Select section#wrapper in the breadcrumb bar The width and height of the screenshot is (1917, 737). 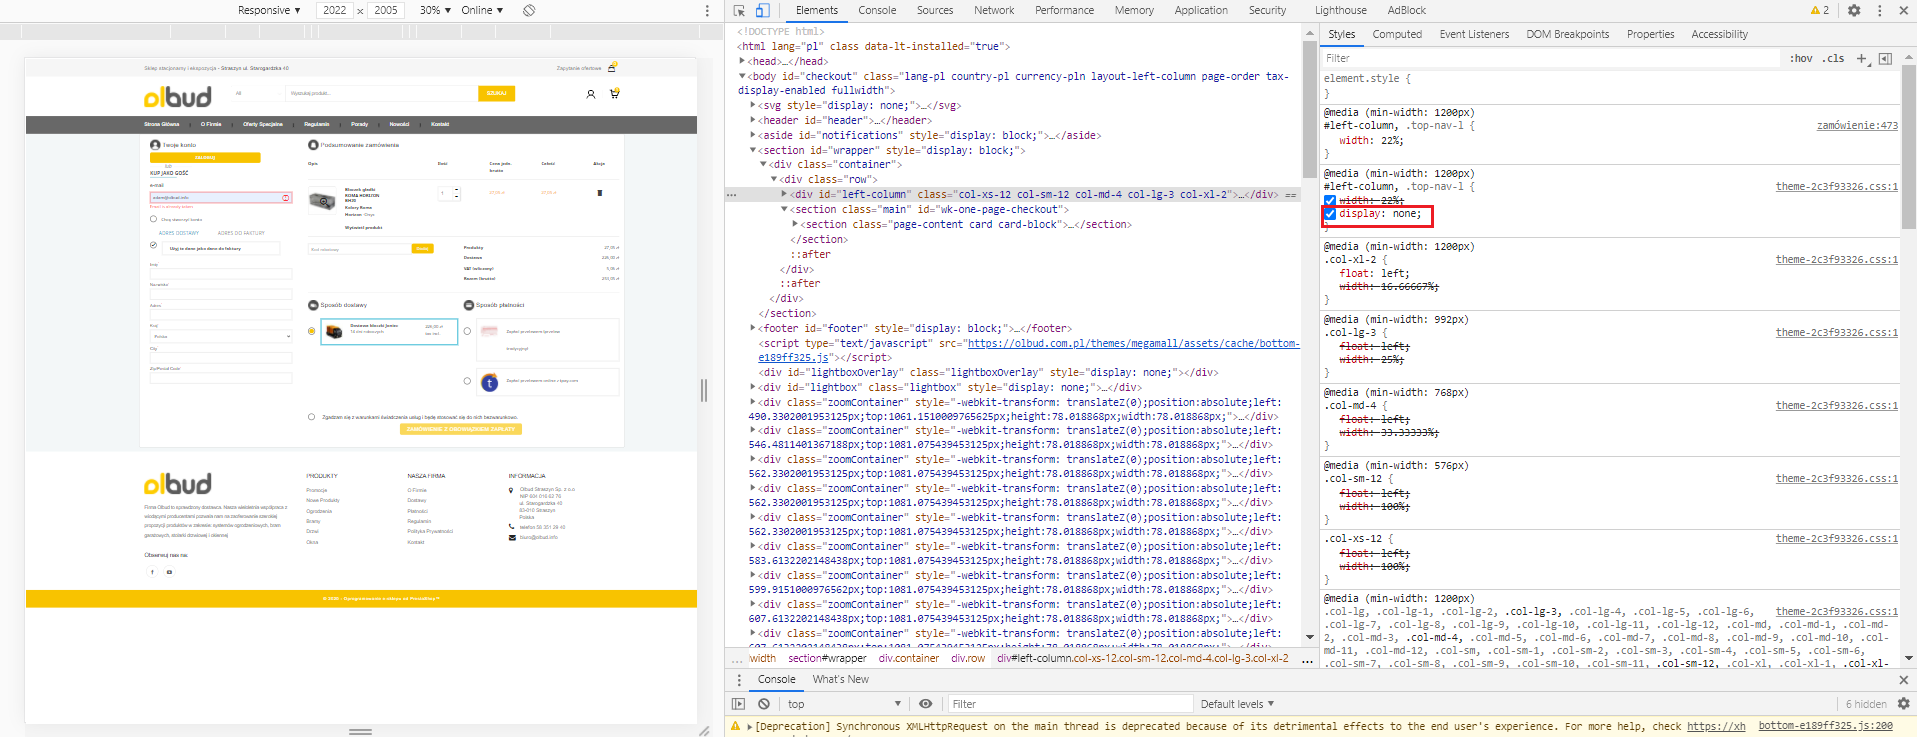(827, 658)
